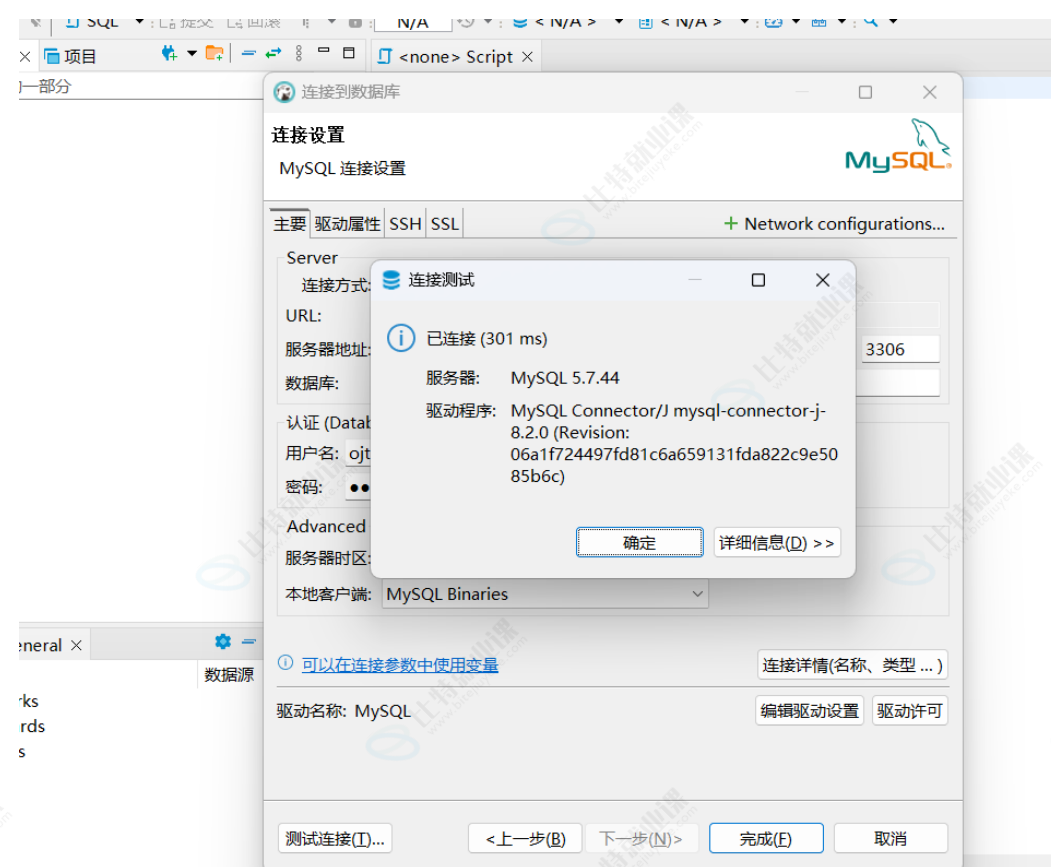Click 取消 to cancel the dialog
The height and width of the screenshot is (867, 1051).
(x=891, y=838)
